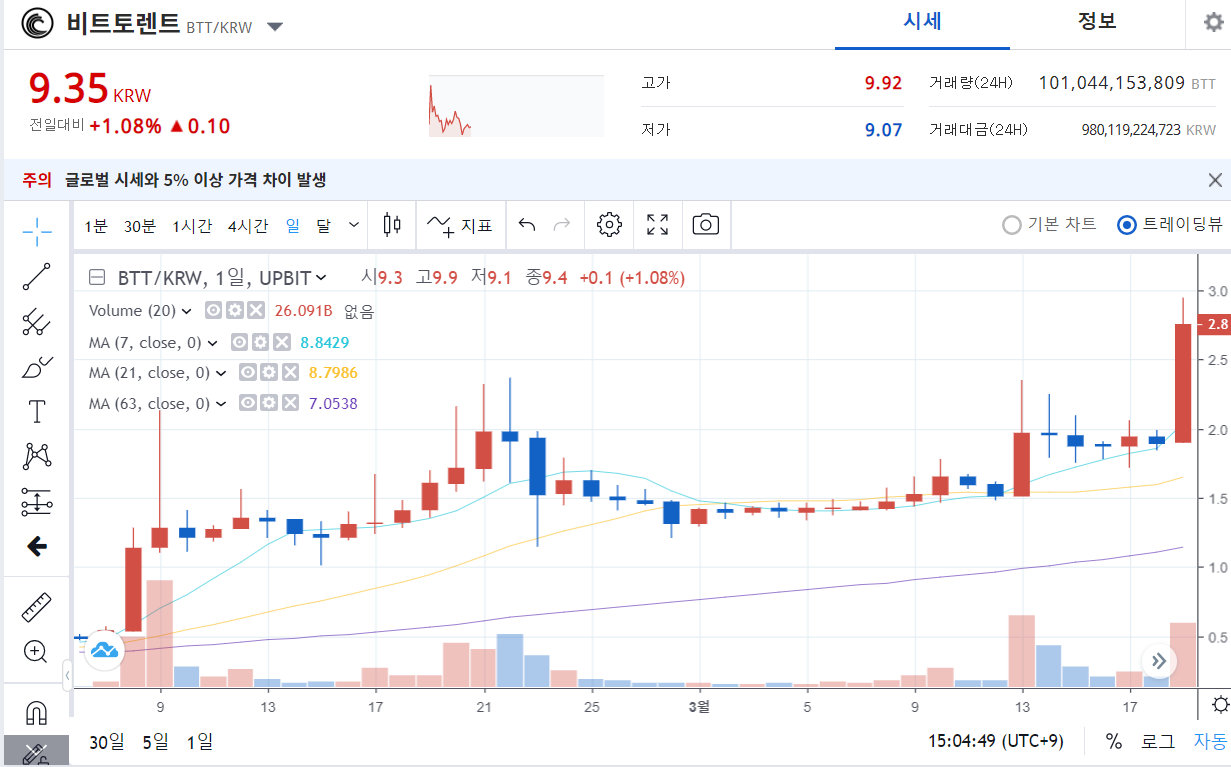Open settings for MA (21, close, 0)
Viewport: 1231px width, 767px height.
click(268, 373)
